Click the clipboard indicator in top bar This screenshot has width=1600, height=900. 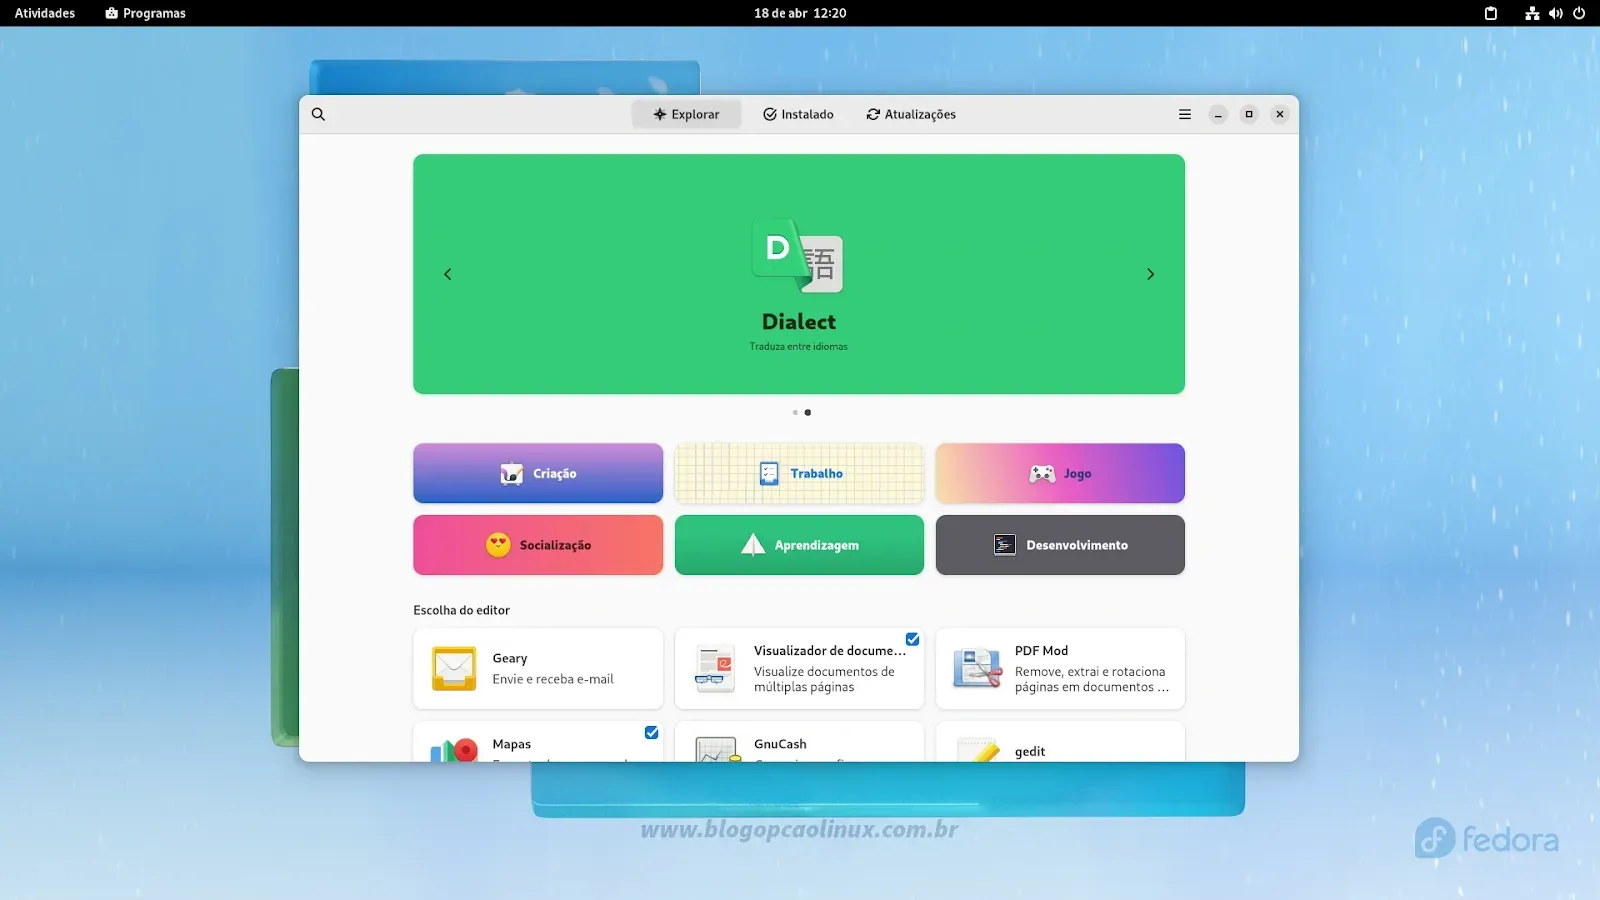click(1491, 13)
